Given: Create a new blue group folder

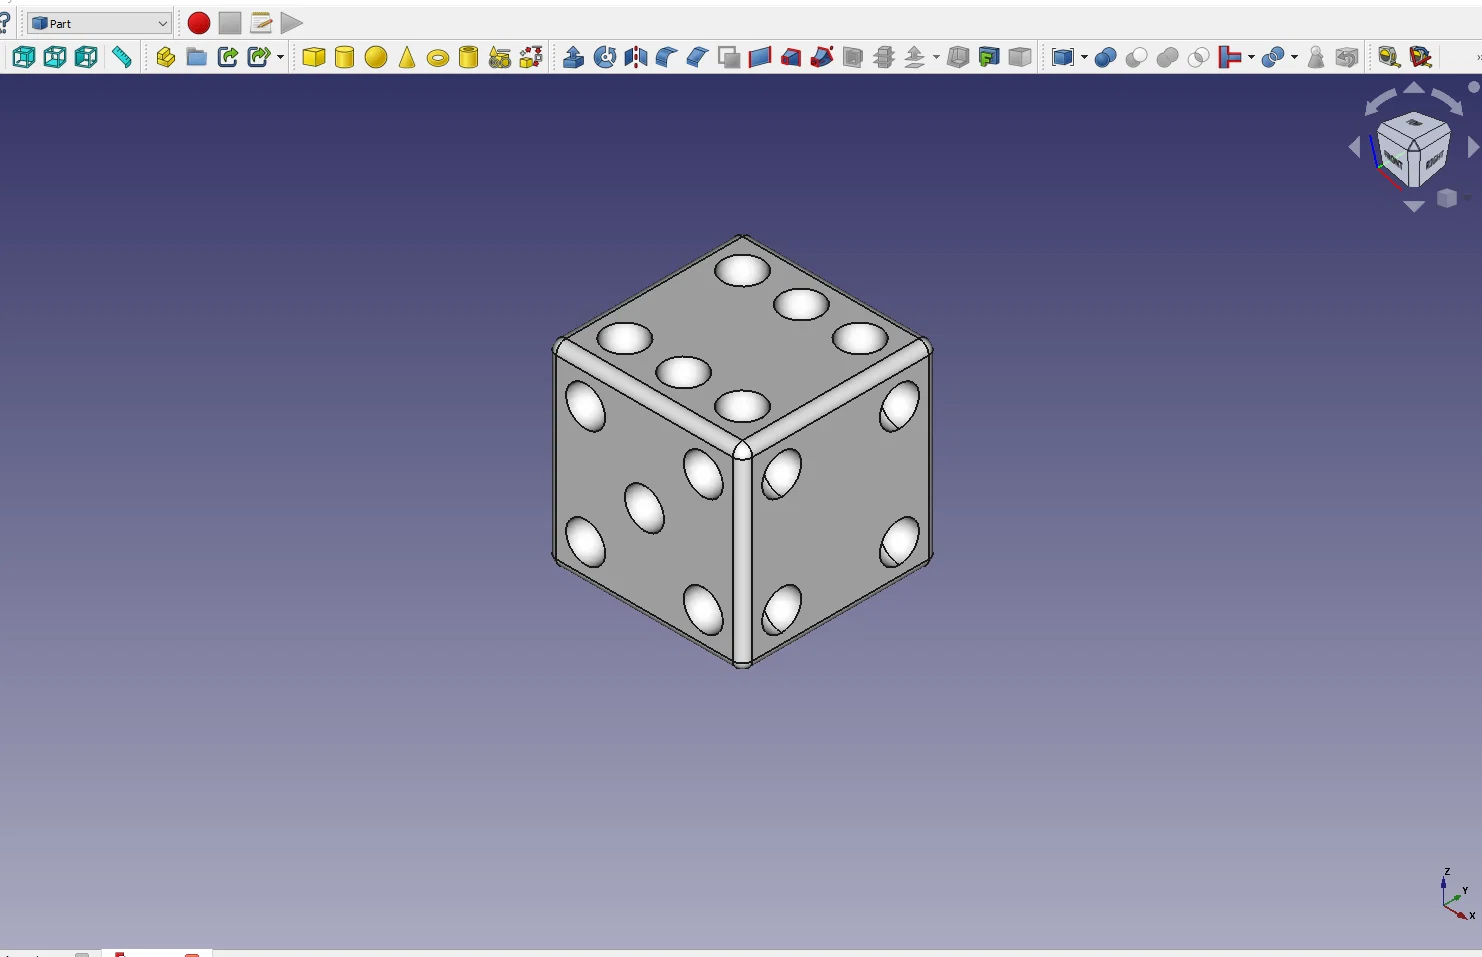Looking at the screenshot, I should pyautogui.click(x=197, y=57).
